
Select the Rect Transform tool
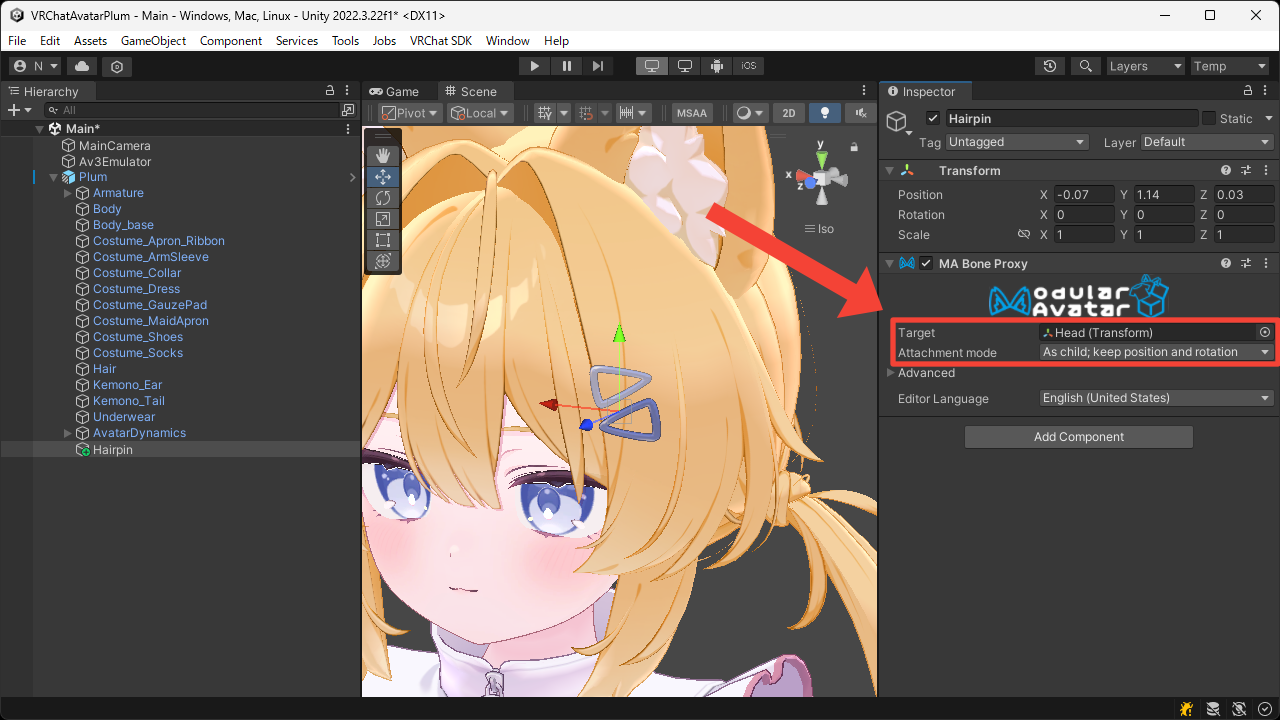tap(383, 240)
